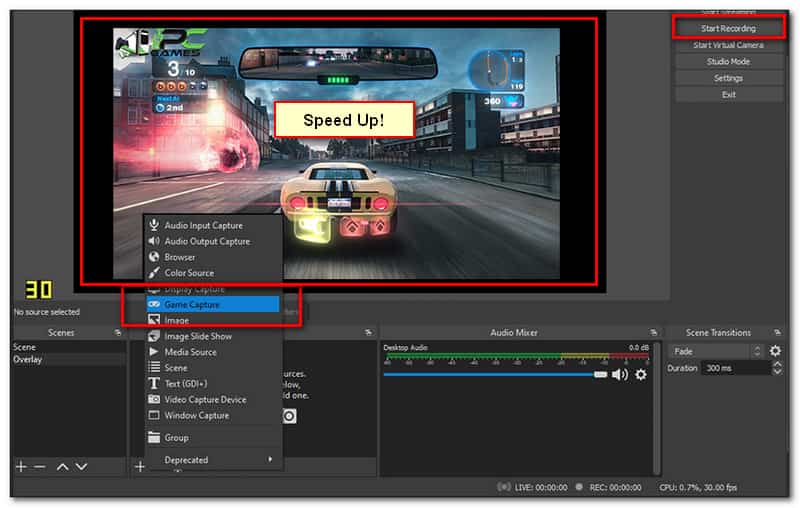Click the REC: 00:00:00 status

coord(615,487)
